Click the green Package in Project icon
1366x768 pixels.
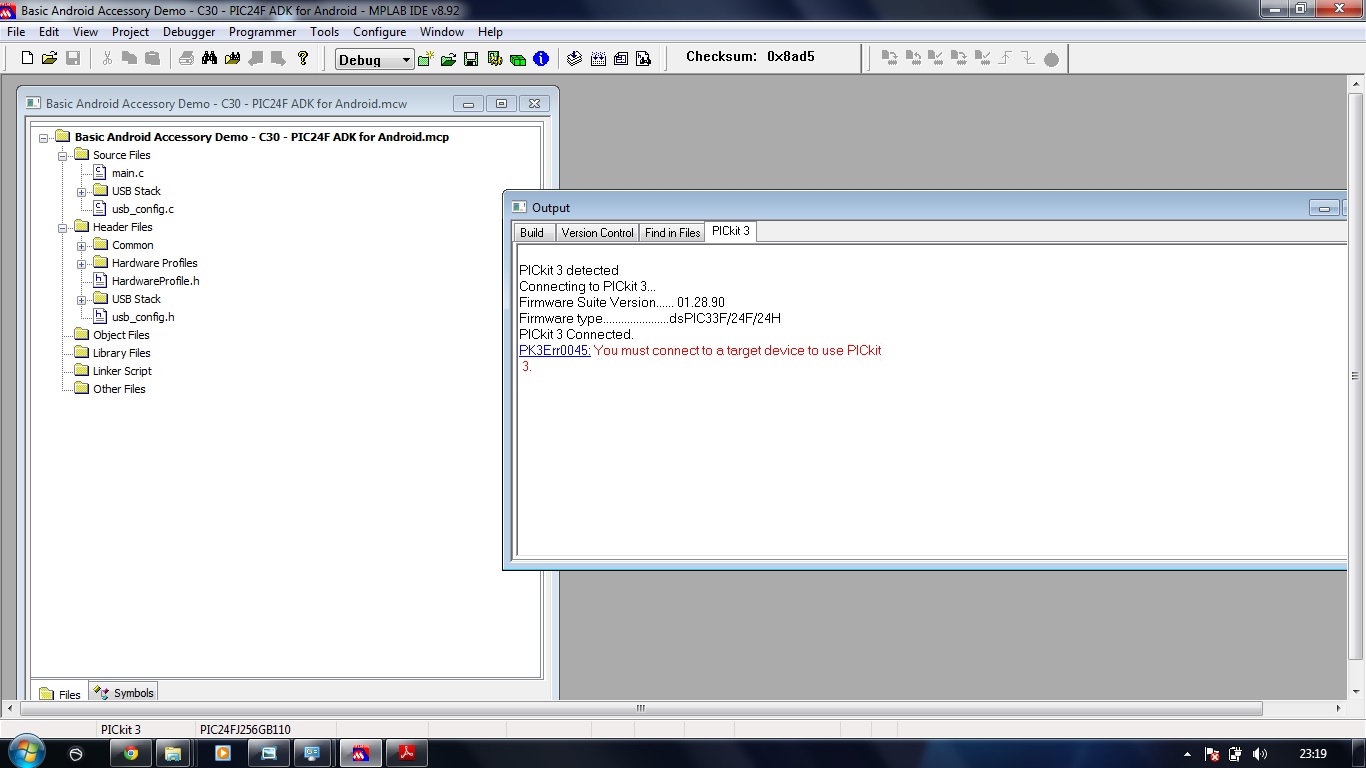(x=517, y=59)
